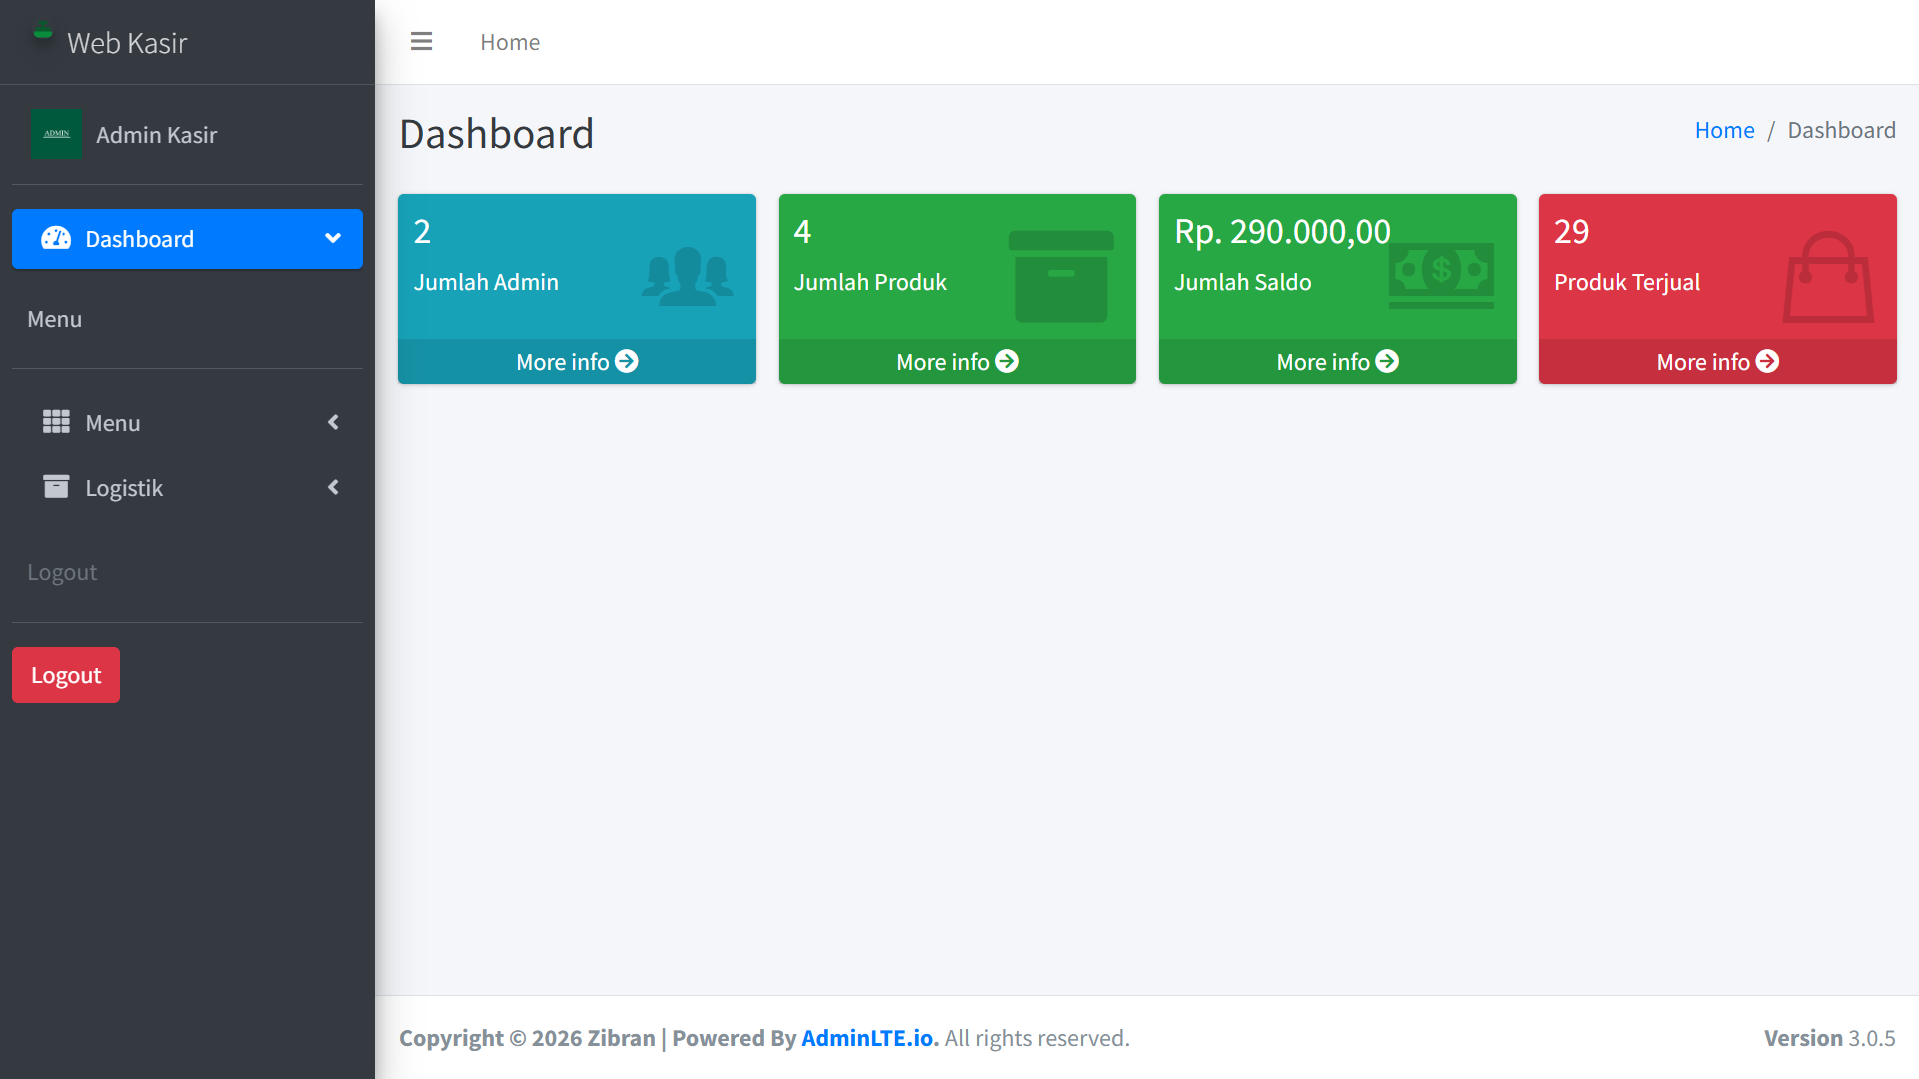
Task: Go to Home via breadcrumb link
Action: [1724, 130]
